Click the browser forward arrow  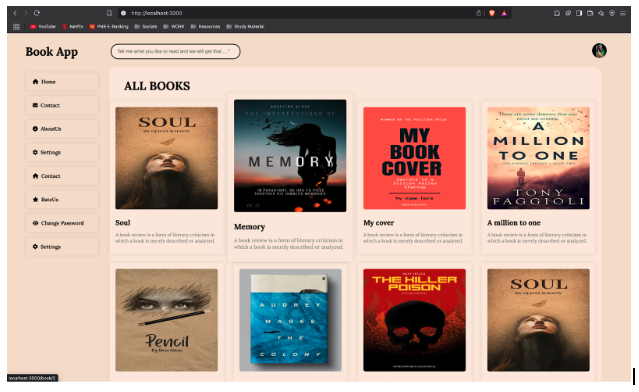coord(26,13)
